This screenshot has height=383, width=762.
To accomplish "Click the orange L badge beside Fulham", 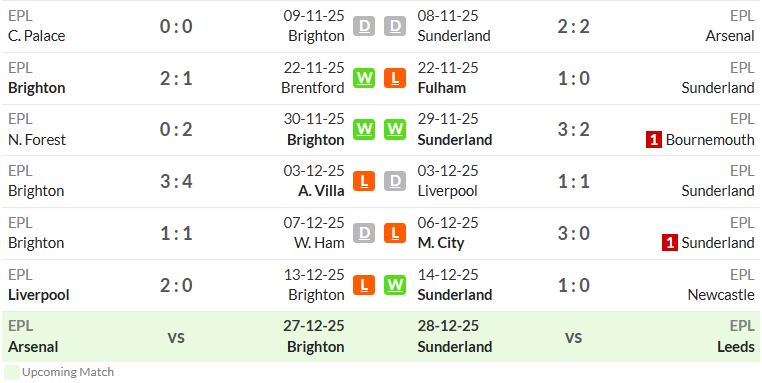I will (x=395, y=78).
